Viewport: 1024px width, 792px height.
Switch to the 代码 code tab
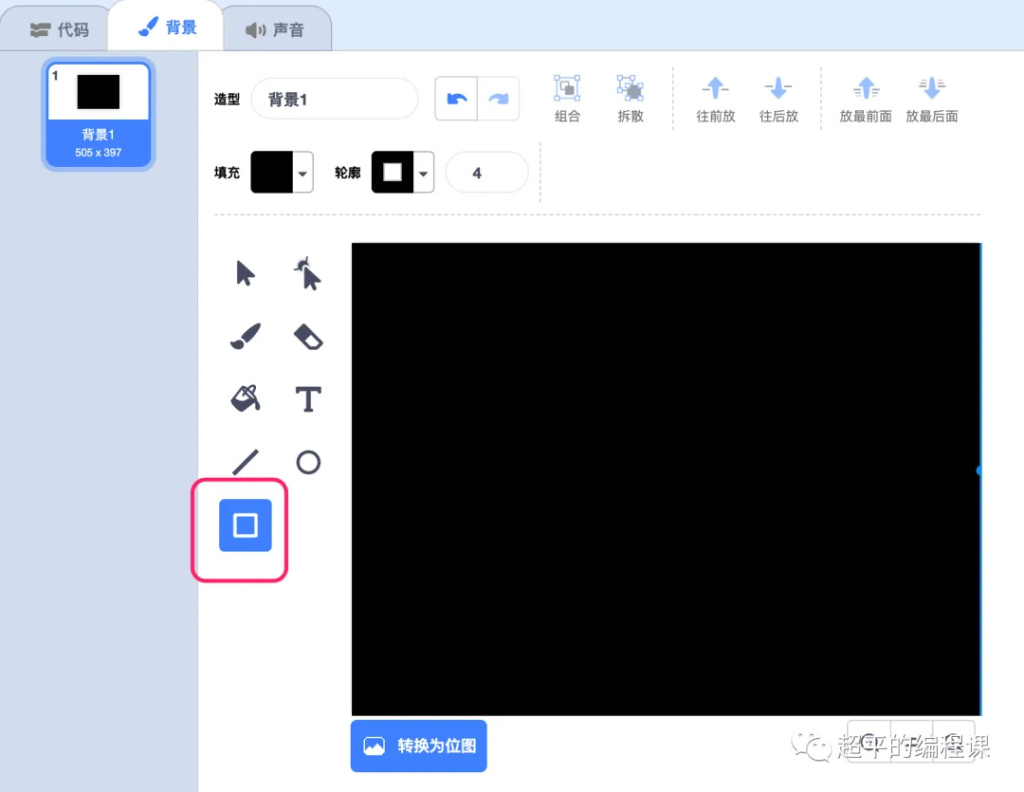59,29
